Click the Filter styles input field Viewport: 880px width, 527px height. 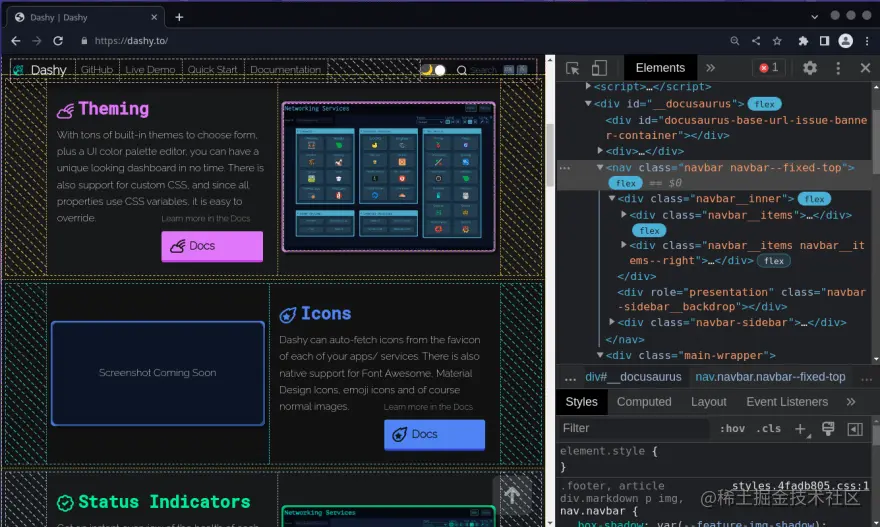coord(634,428)
